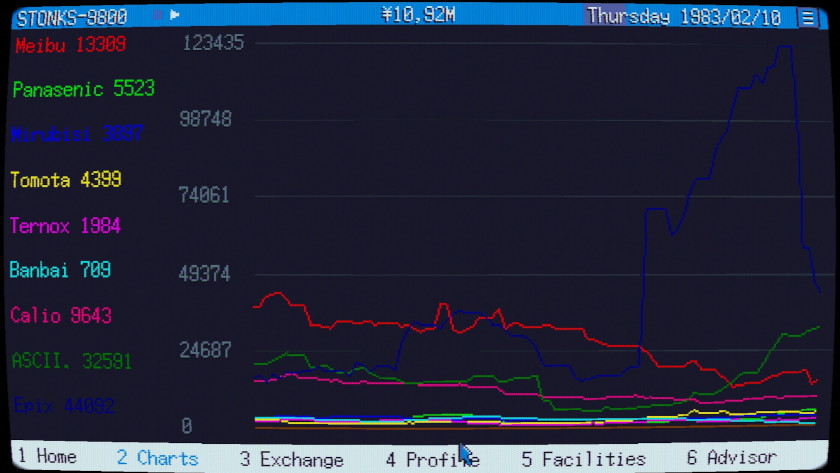Select the Ternox 1984 stock entry
The width and height of the screenshot is (840, 473).
[65, 226]
